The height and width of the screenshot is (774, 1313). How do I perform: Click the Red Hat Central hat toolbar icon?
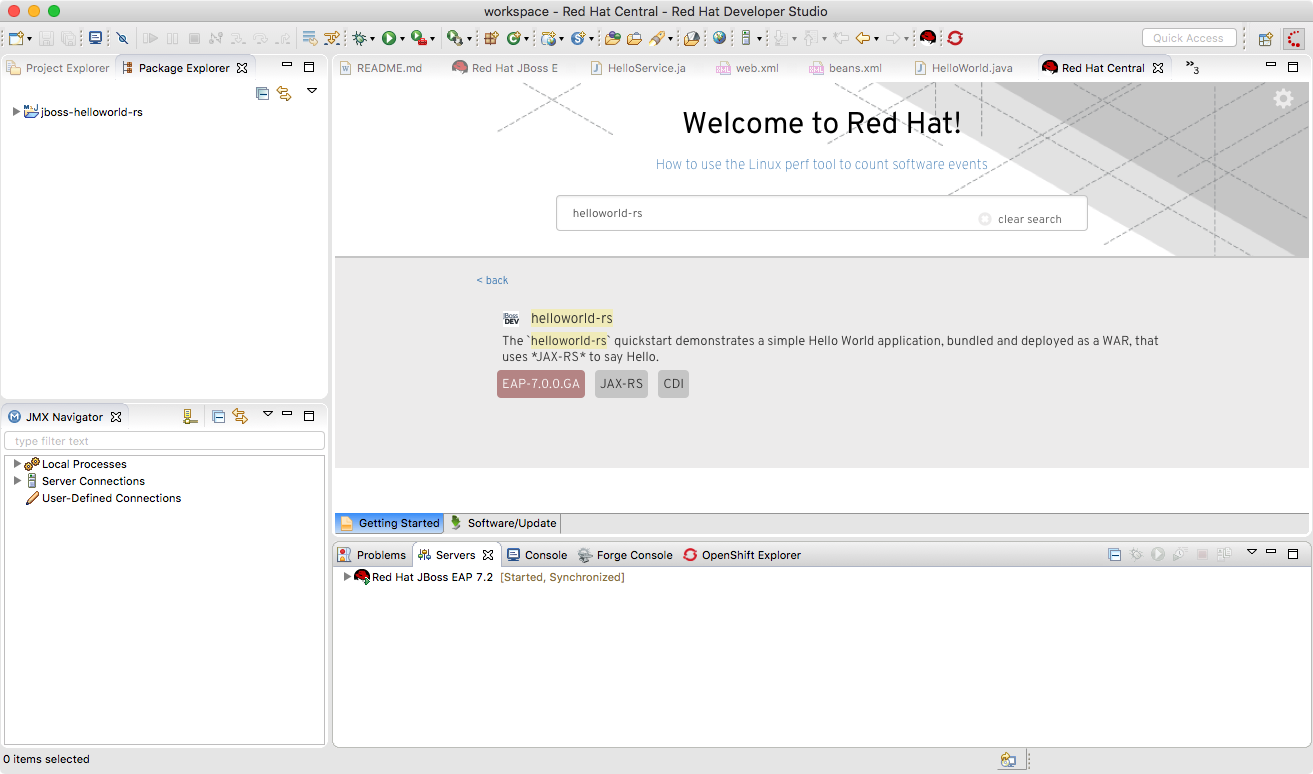pos(928,38)
